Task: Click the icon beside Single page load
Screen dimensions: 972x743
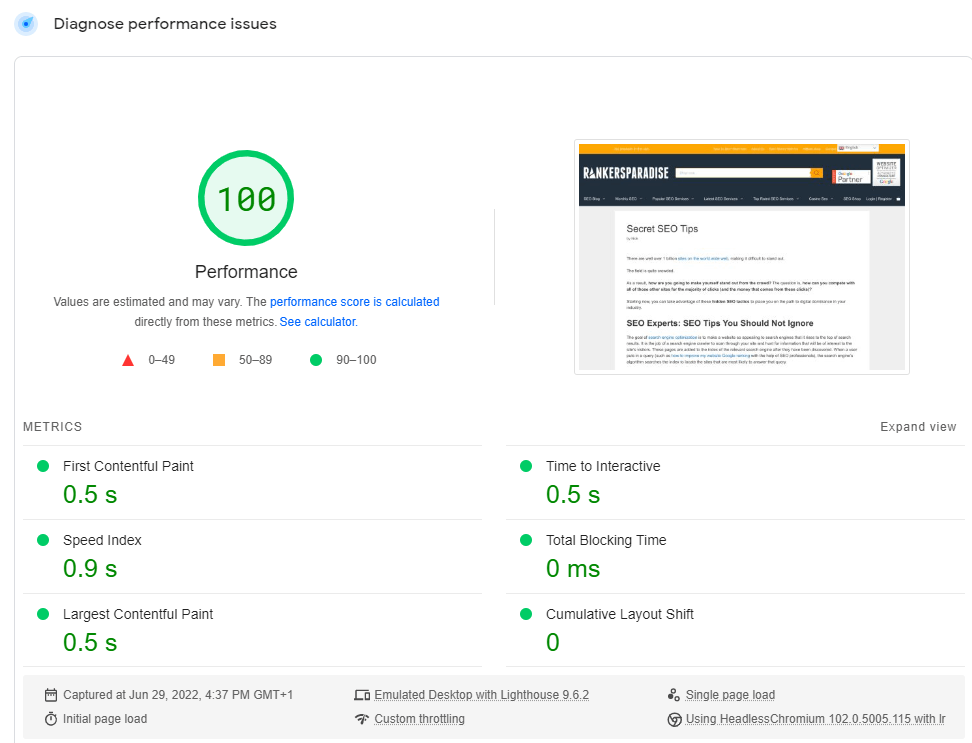Action: (674, 695)
